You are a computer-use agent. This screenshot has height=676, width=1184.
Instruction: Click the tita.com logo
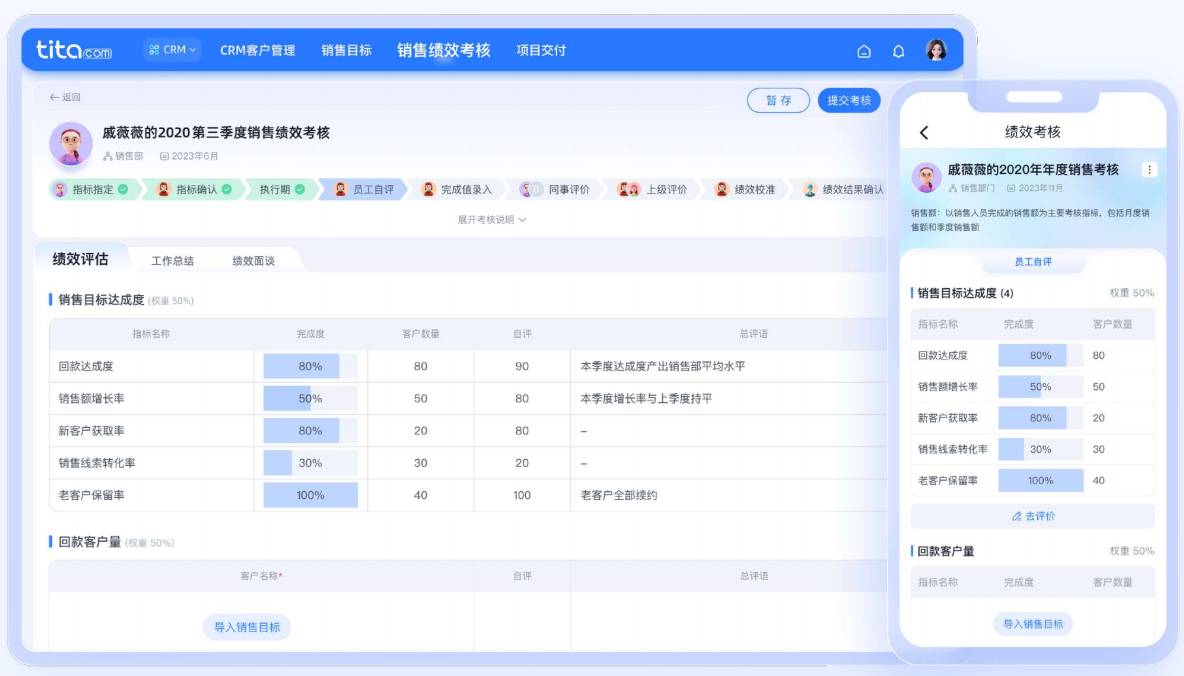coord(74,49)
